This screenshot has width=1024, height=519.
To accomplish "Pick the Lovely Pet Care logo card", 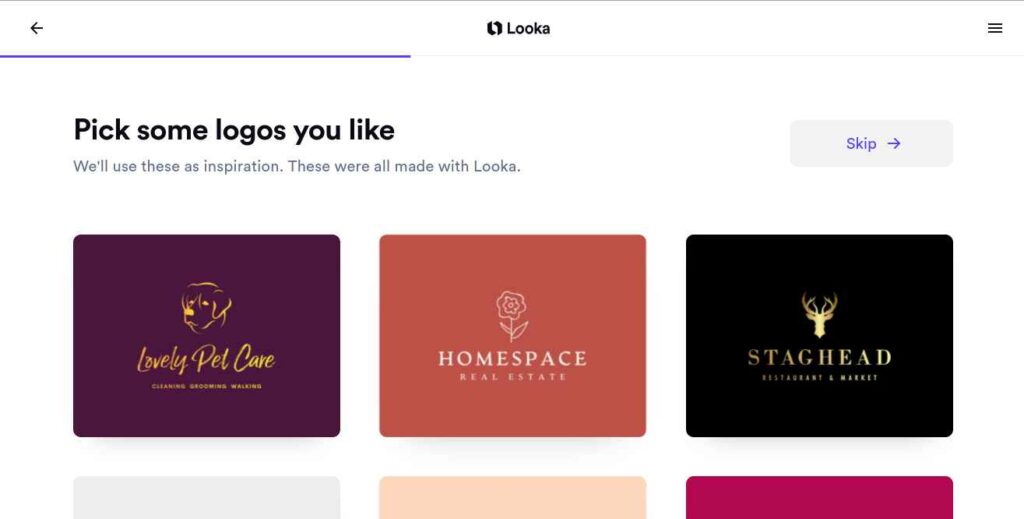I will point(206,336).
